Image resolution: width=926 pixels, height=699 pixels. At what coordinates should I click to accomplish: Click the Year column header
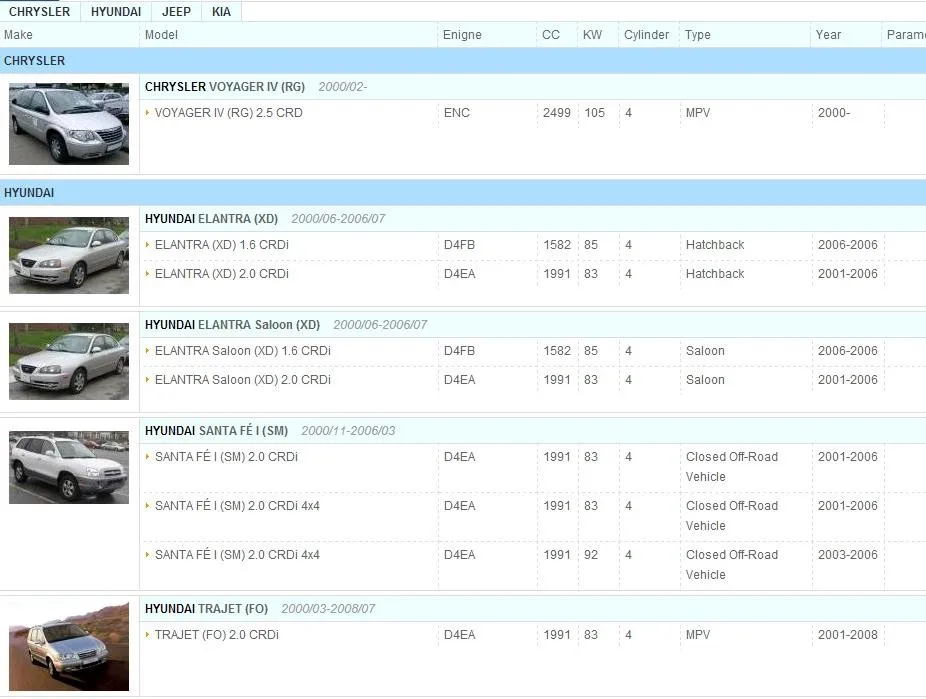828,35
